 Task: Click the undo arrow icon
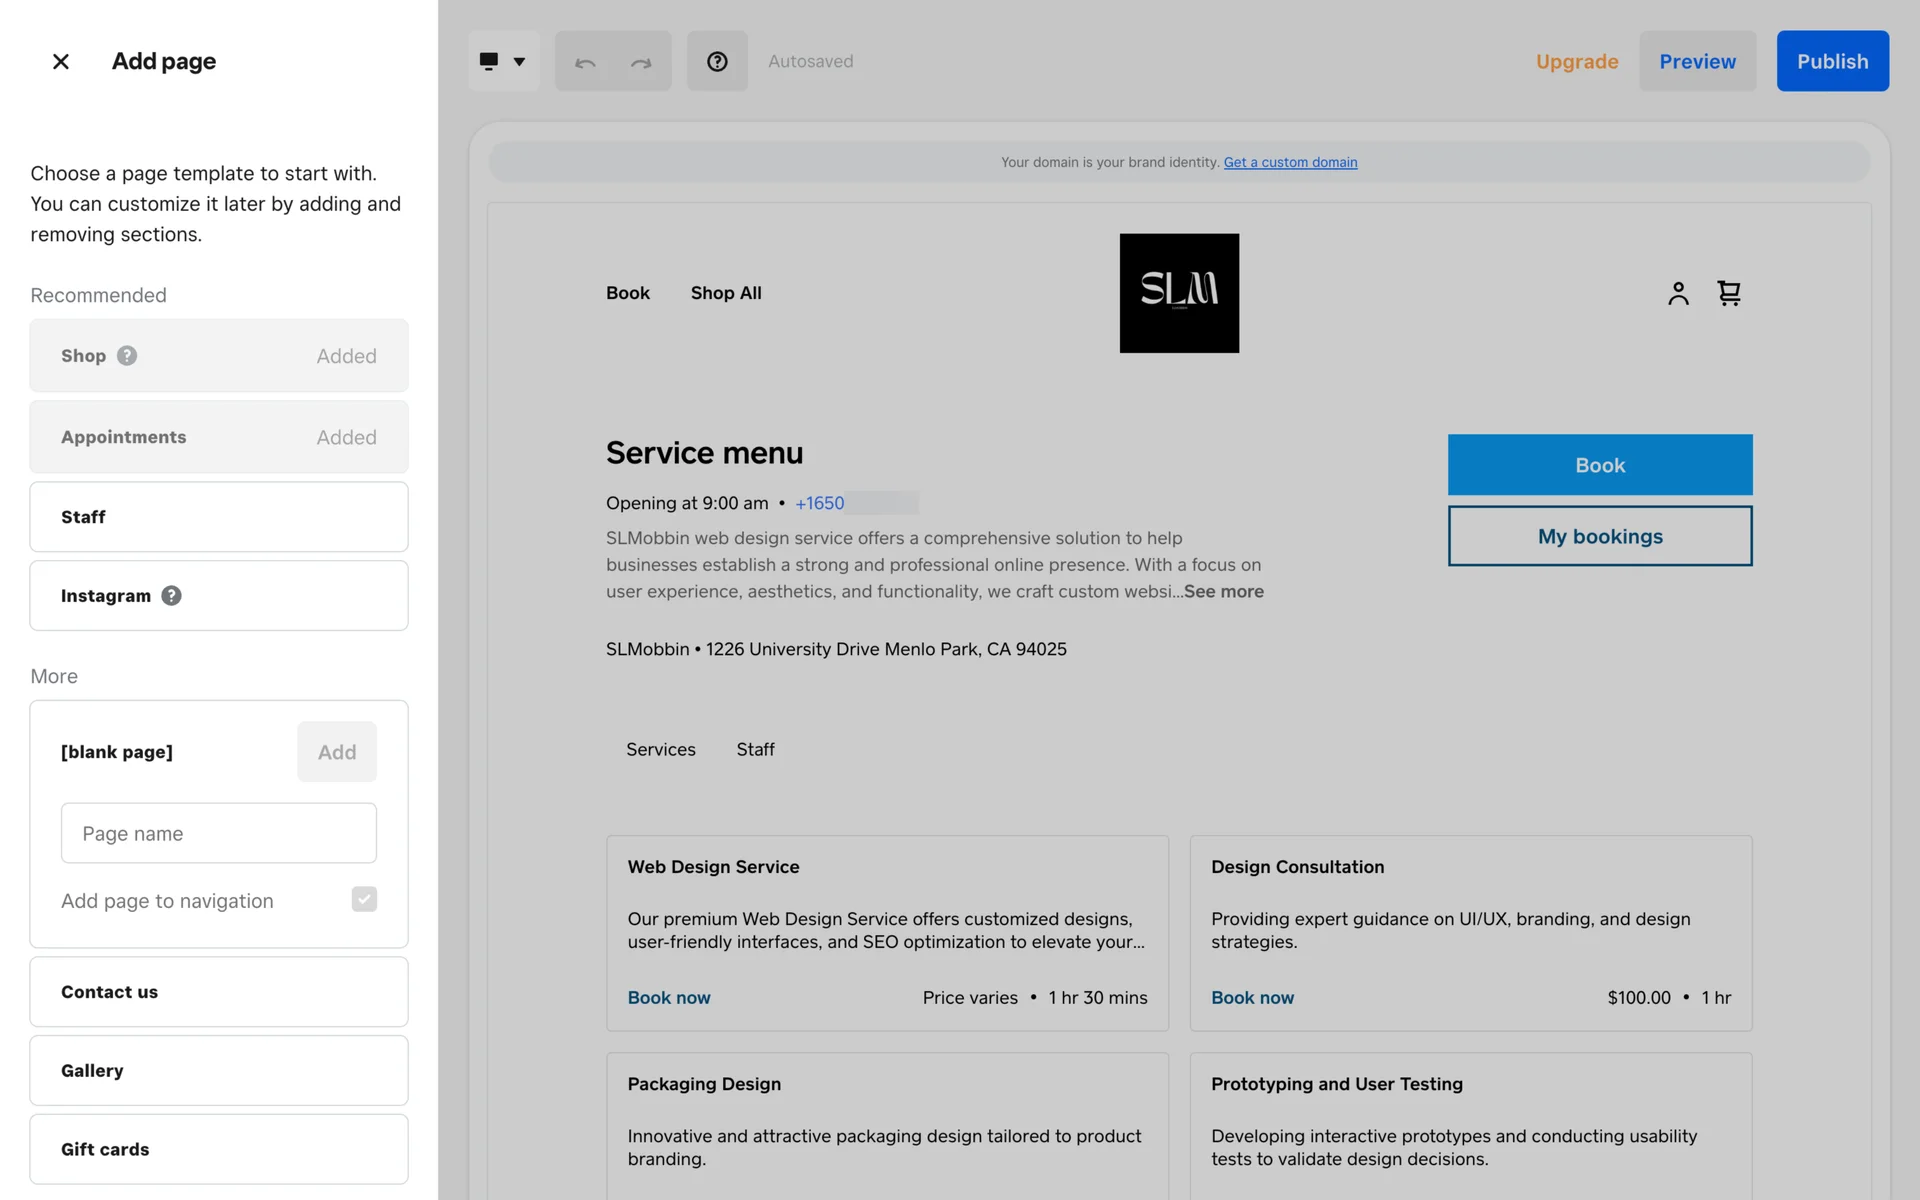(585, 62)
